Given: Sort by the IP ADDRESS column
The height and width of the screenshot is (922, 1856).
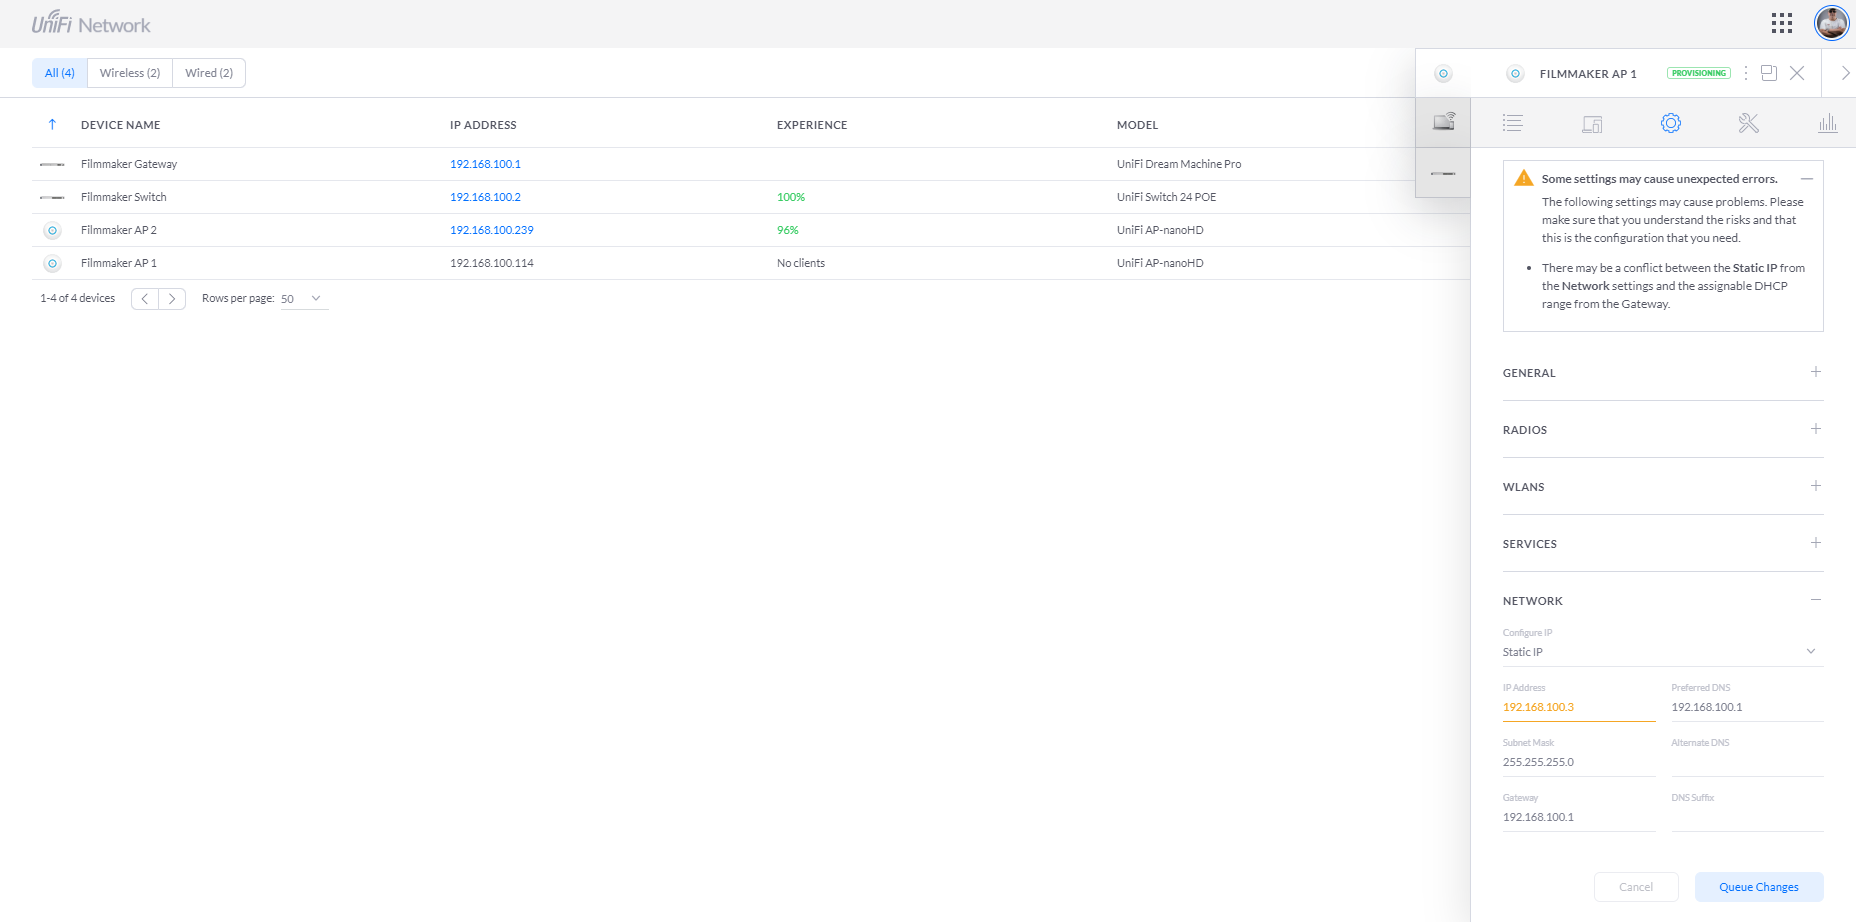Looking at the screenshot, I should pos(483,125).
